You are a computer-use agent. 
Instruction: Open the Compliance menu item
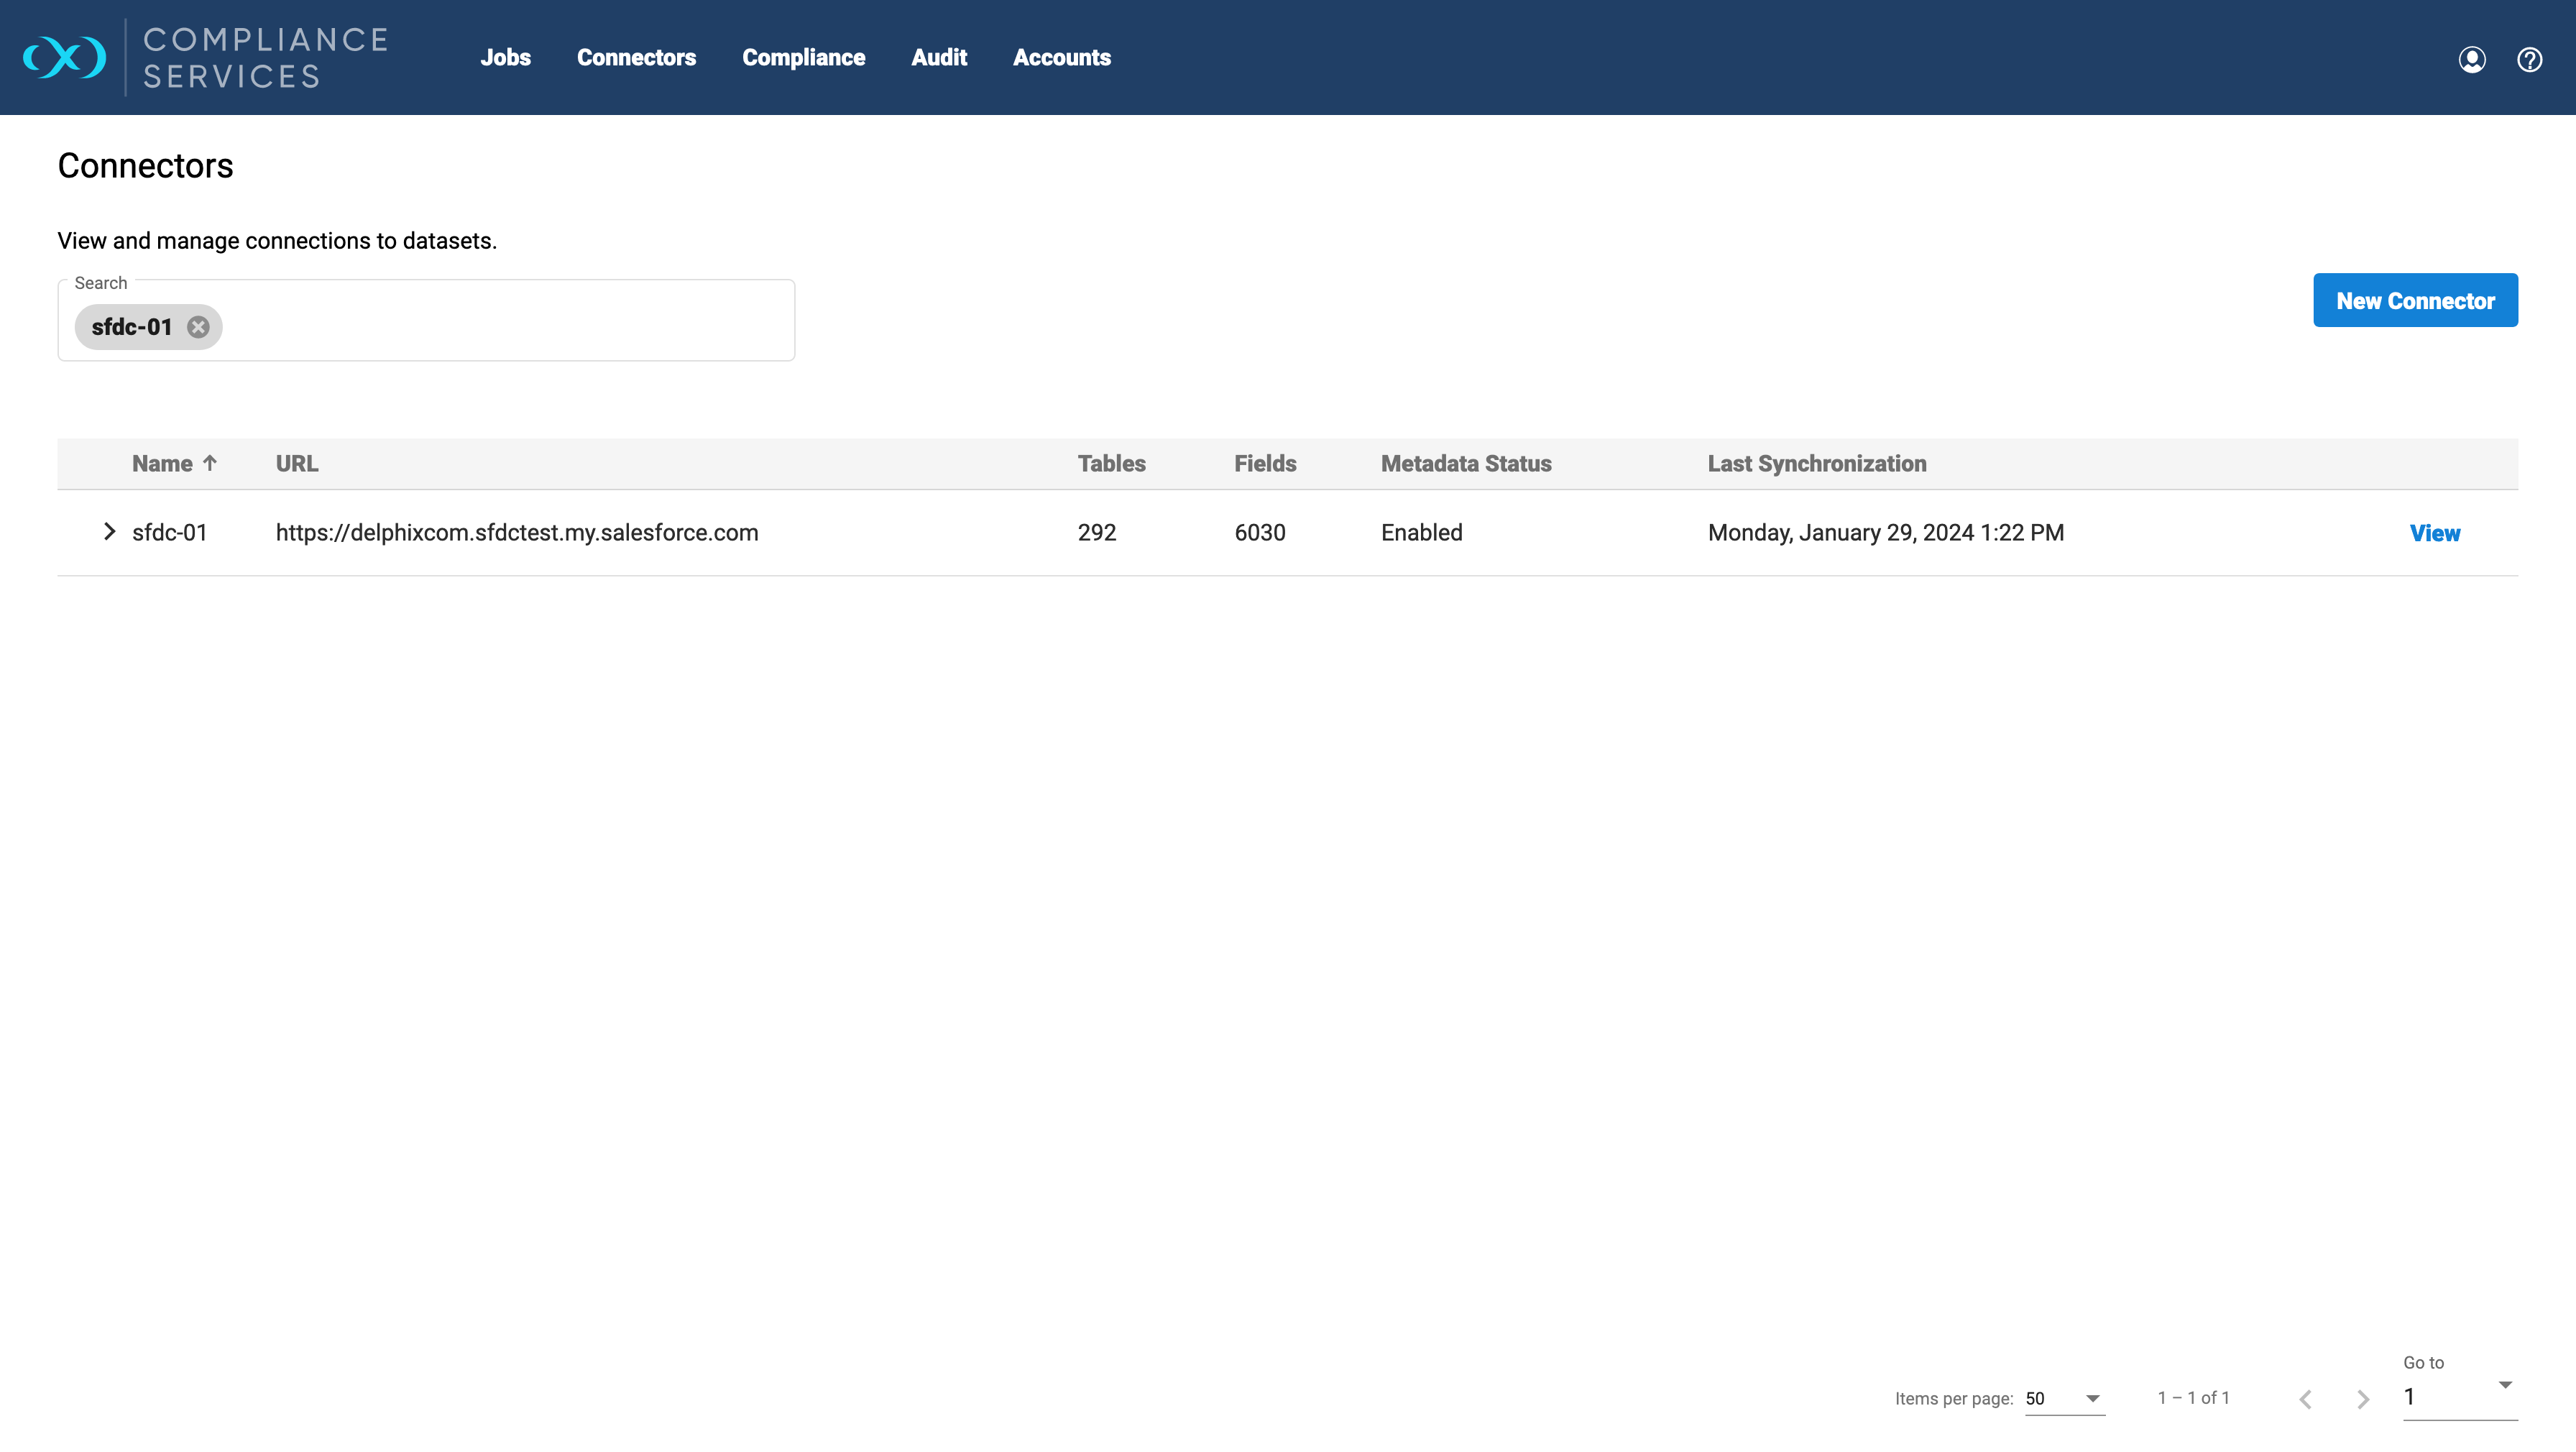pyautogui.click(x=803, y=57)
